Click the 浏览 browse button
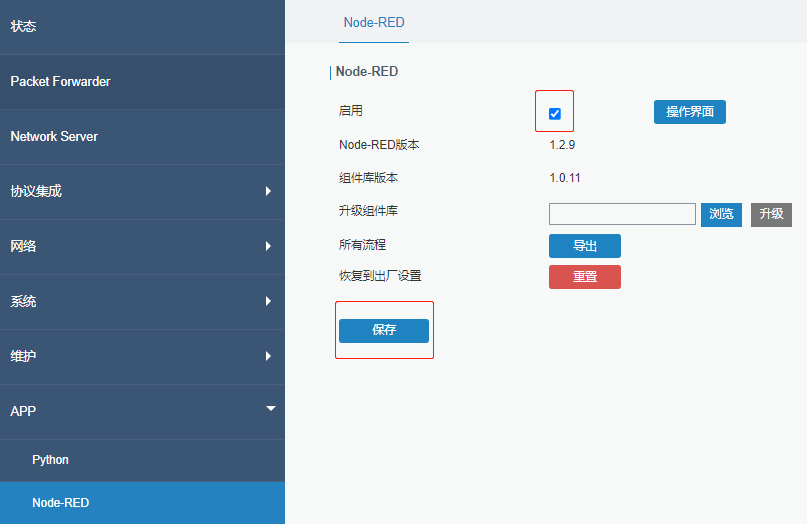The image size is (807, 524). pyautogui.click(x=721, y=214)
